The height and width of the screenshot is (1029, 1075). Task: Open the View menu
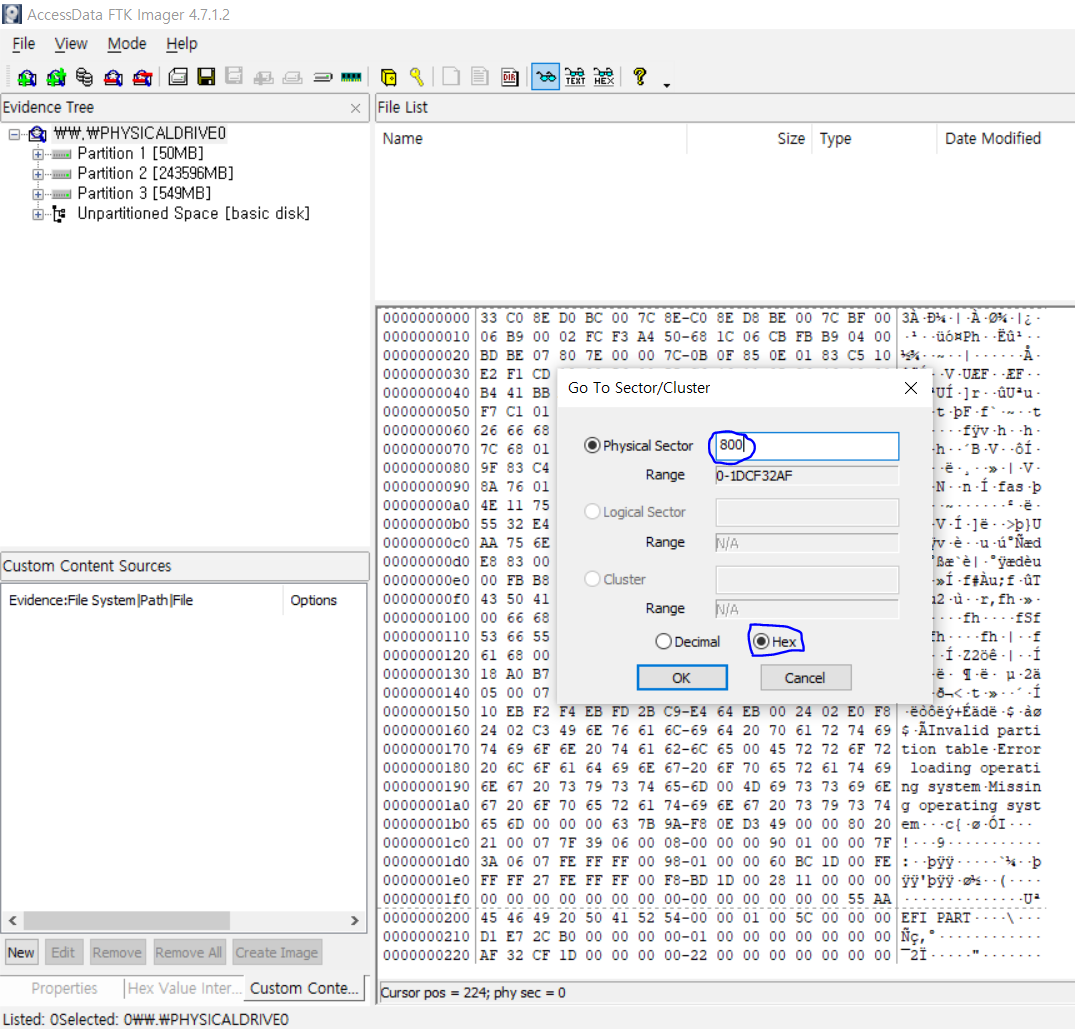[x=71, y=44]
